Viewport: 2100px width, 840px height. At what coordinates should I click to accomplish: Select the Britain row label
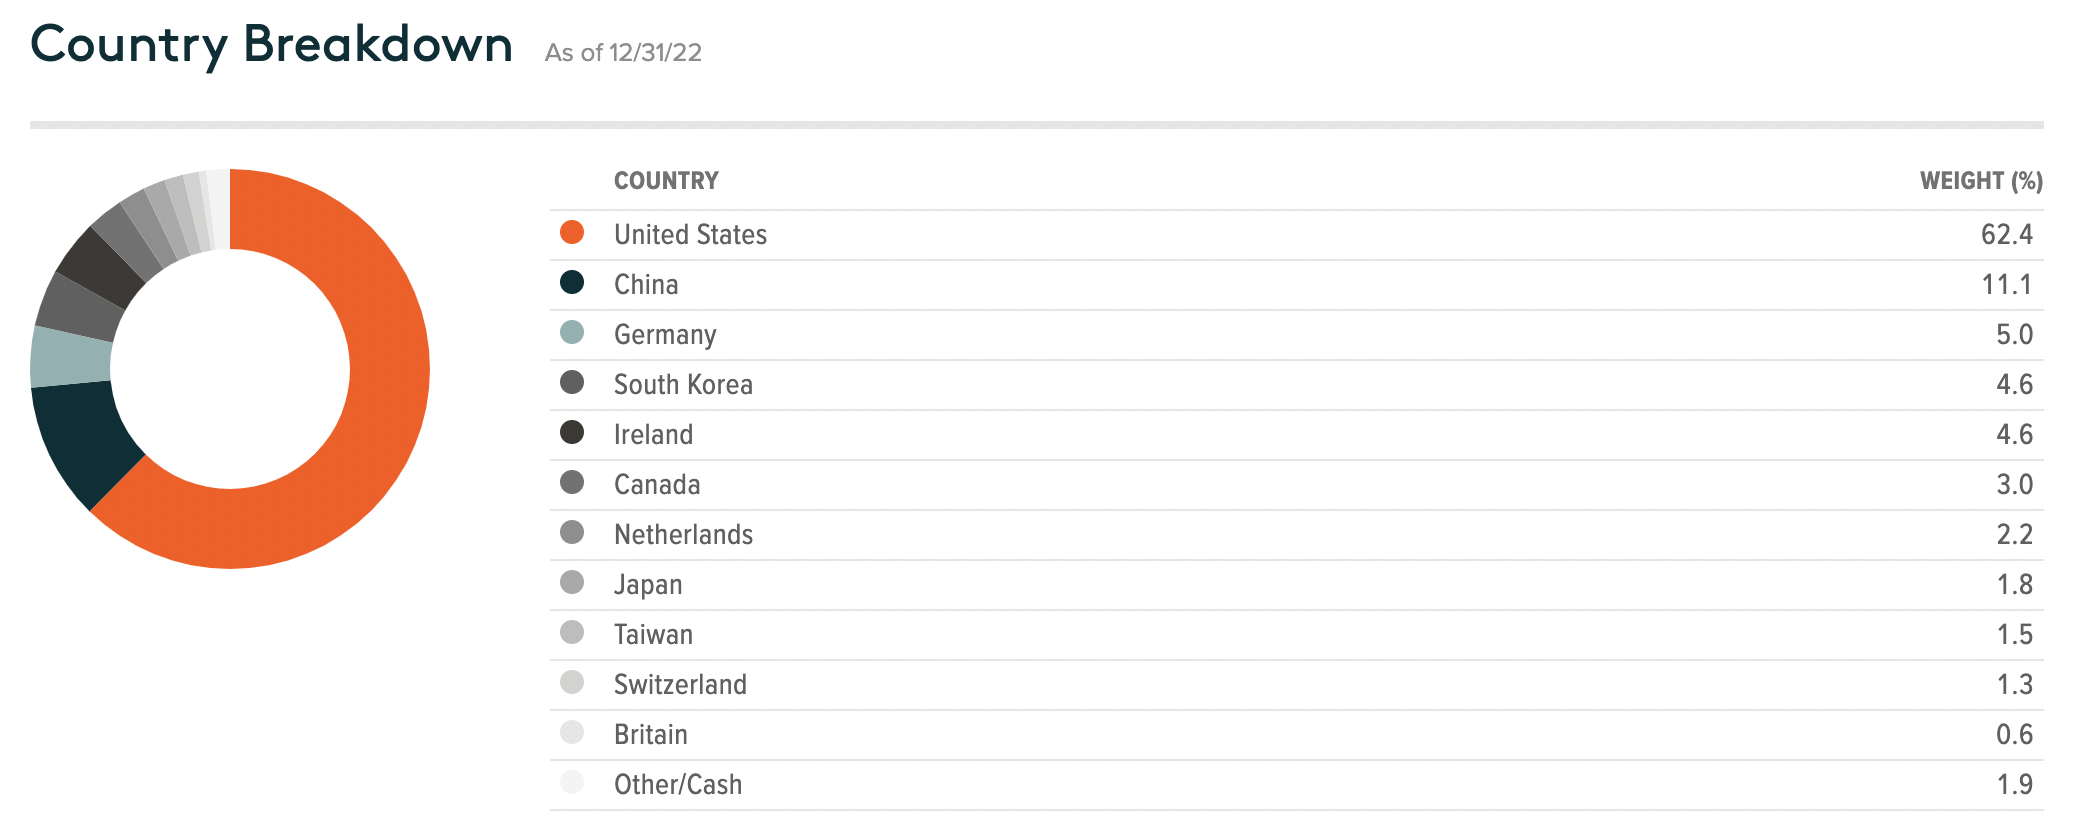[651, 734]
